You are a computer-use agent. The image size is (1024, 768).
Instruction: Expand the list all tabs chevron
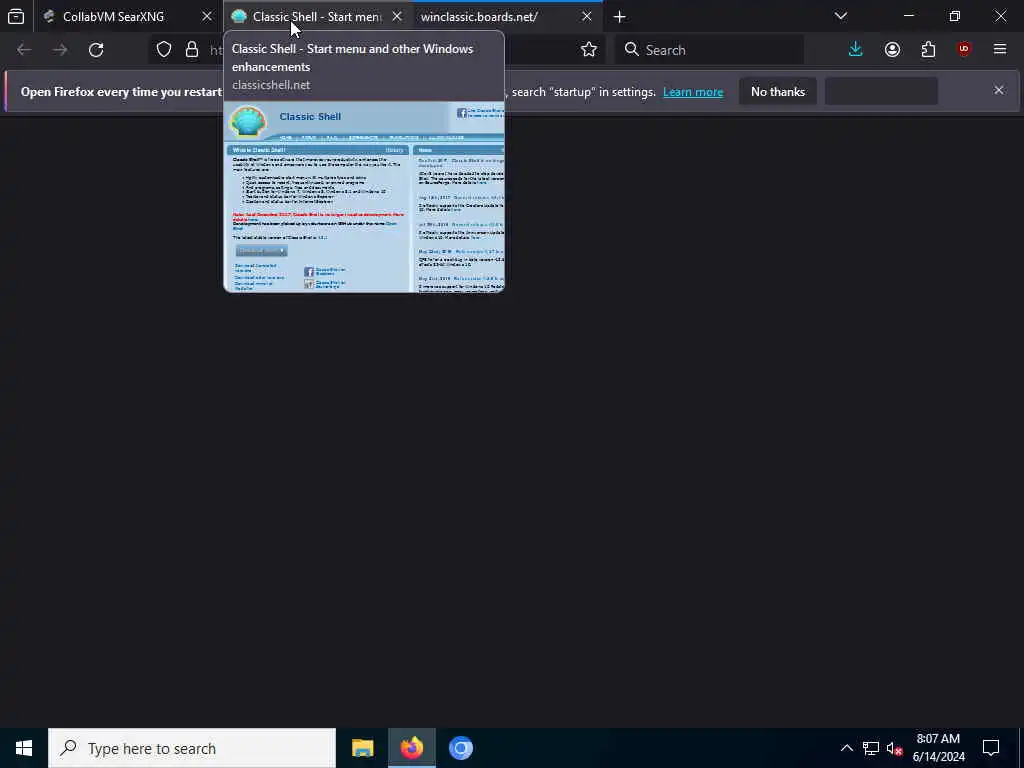[841, 16]
